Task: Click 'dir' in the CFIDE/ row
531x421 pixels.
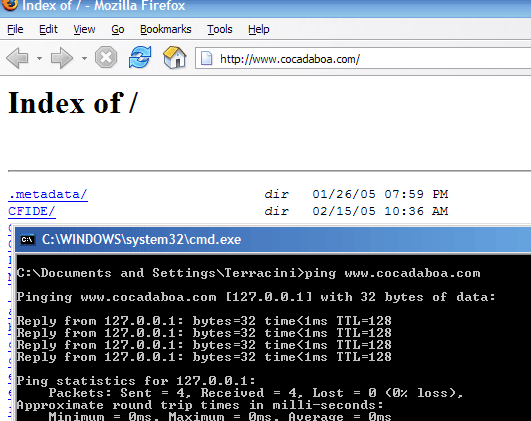Action: (276, 211)
